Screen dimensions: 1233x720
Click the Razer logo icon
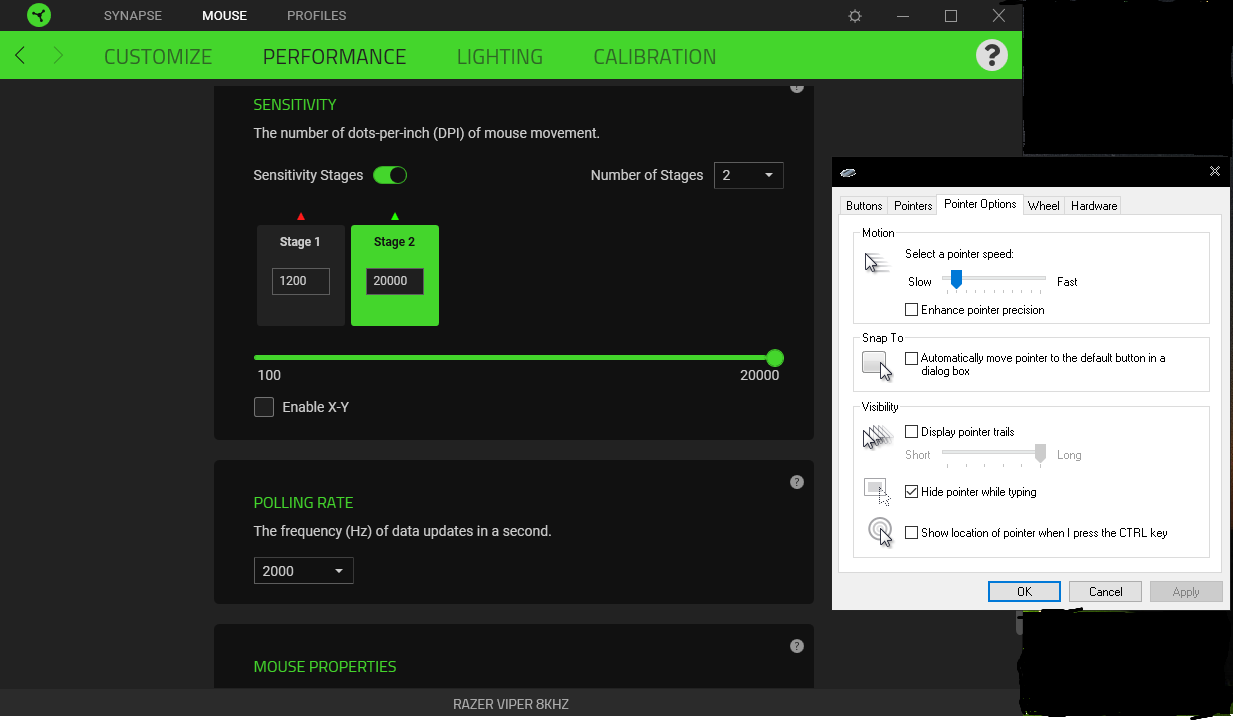tap(39, 16)
